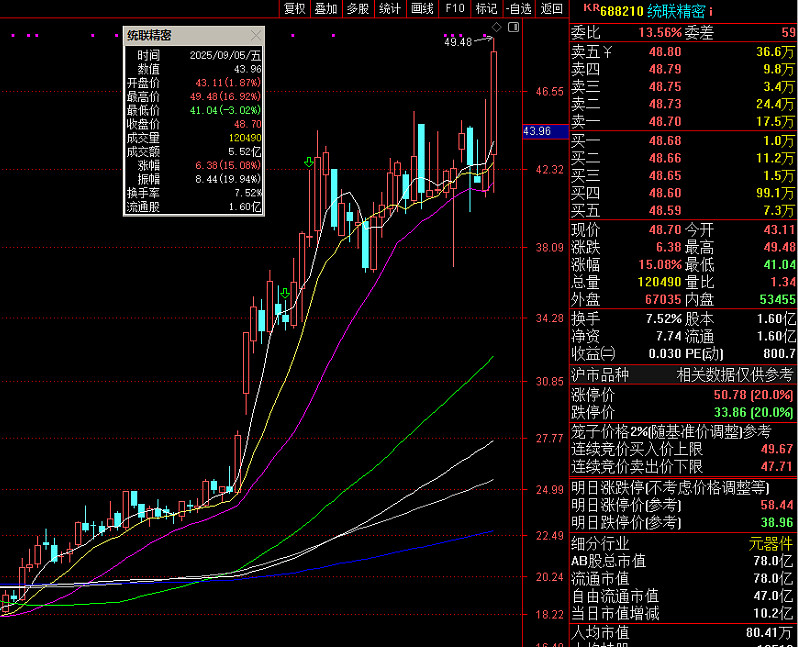
Task: Open the 标记 marker dropdown
Action: click(486, 9)
